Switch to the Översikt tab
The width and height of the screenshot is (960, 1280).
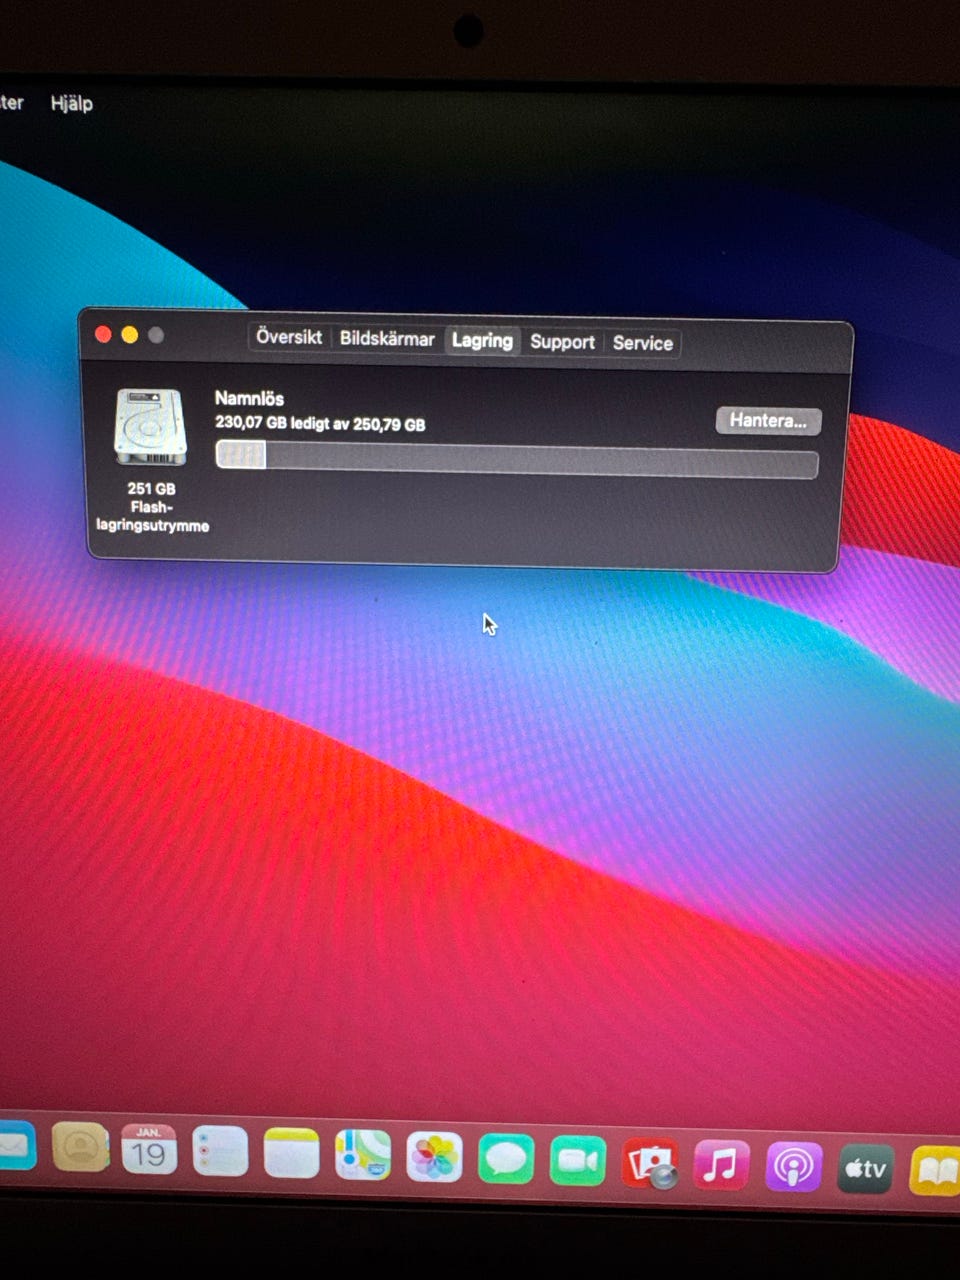[289, 337]
